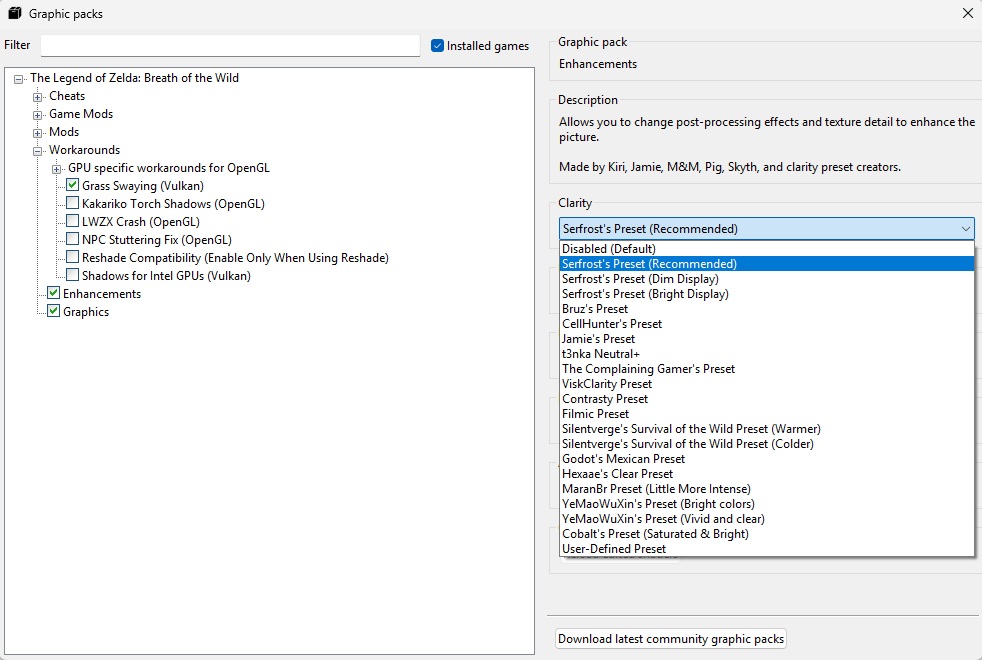Select Serfrost's Preset (Dim Display)
The image size is (982, 660).
pyautogui.click(x=767, y=279)
